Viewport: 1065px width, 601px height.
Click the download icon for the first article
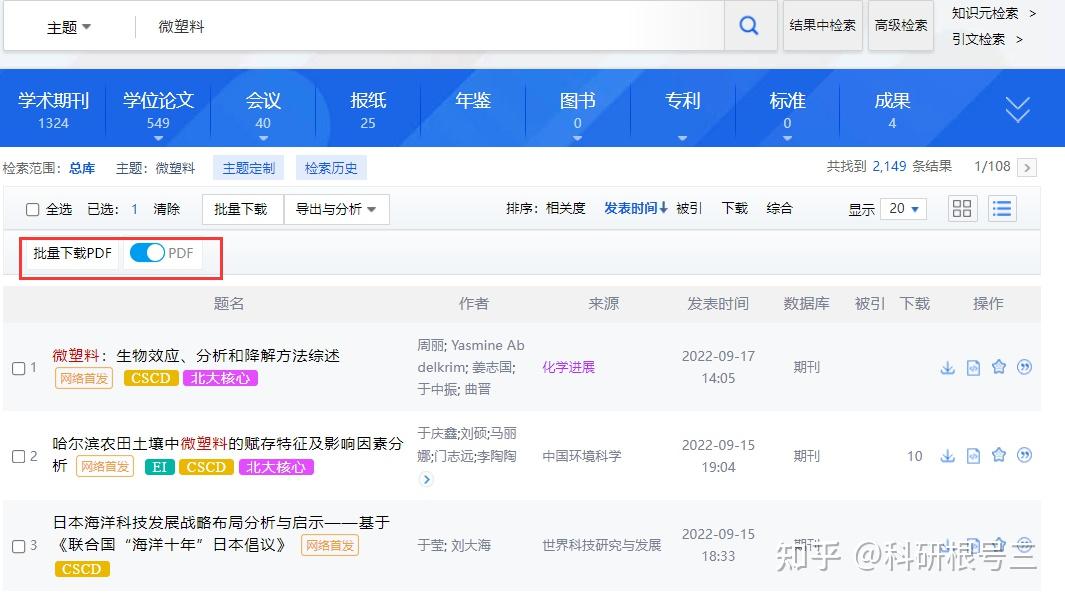947,367
